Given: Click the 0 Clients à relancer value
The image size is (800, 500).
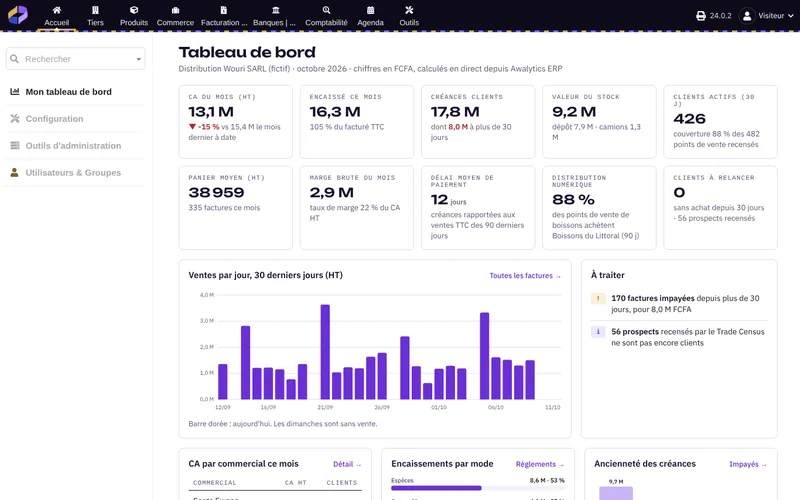Looking at the screenshot, I should tap(679, 192).
